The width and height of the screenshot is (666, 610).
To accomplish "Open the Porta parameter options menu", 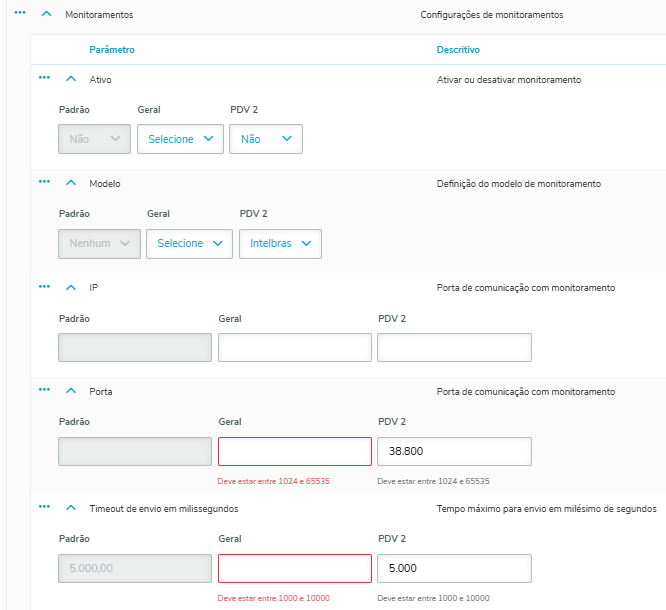I will 44,390.
